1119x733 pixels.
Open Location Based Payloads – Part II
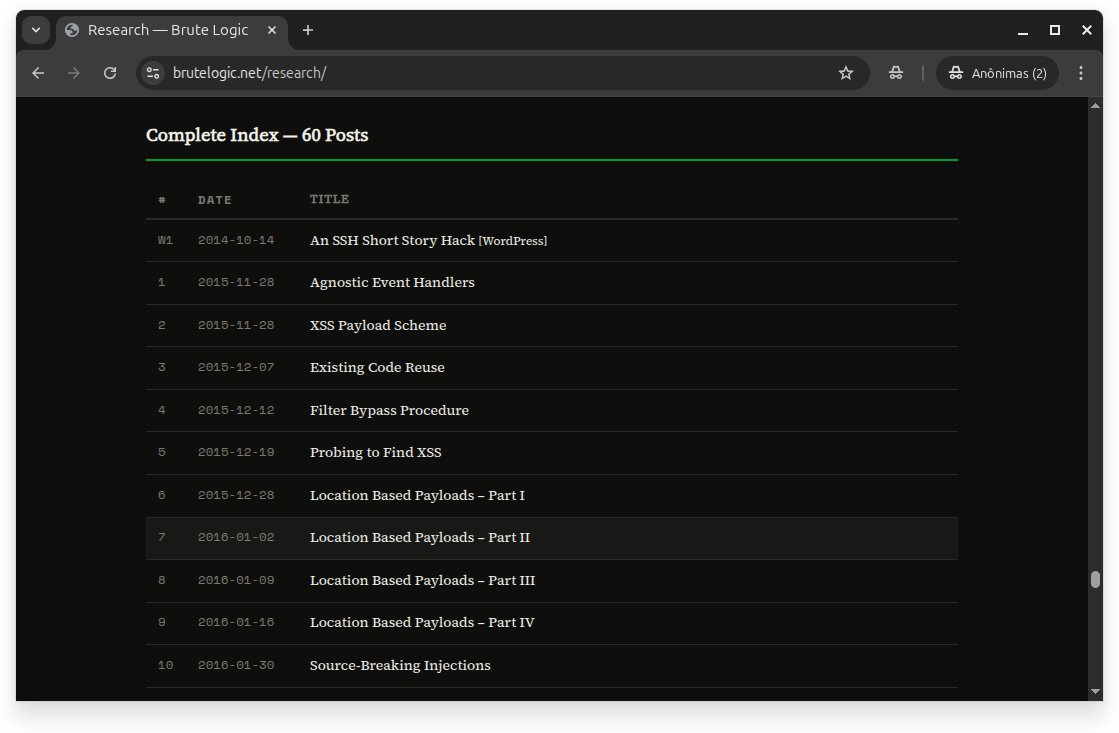click(420, 538)
